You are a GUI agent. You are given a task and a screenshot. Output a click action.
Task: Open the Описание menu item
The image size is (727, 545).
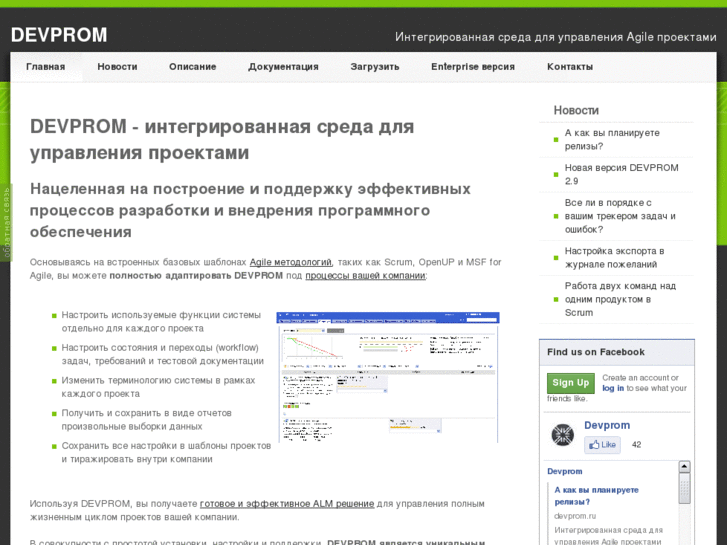(x=192, y=67)
